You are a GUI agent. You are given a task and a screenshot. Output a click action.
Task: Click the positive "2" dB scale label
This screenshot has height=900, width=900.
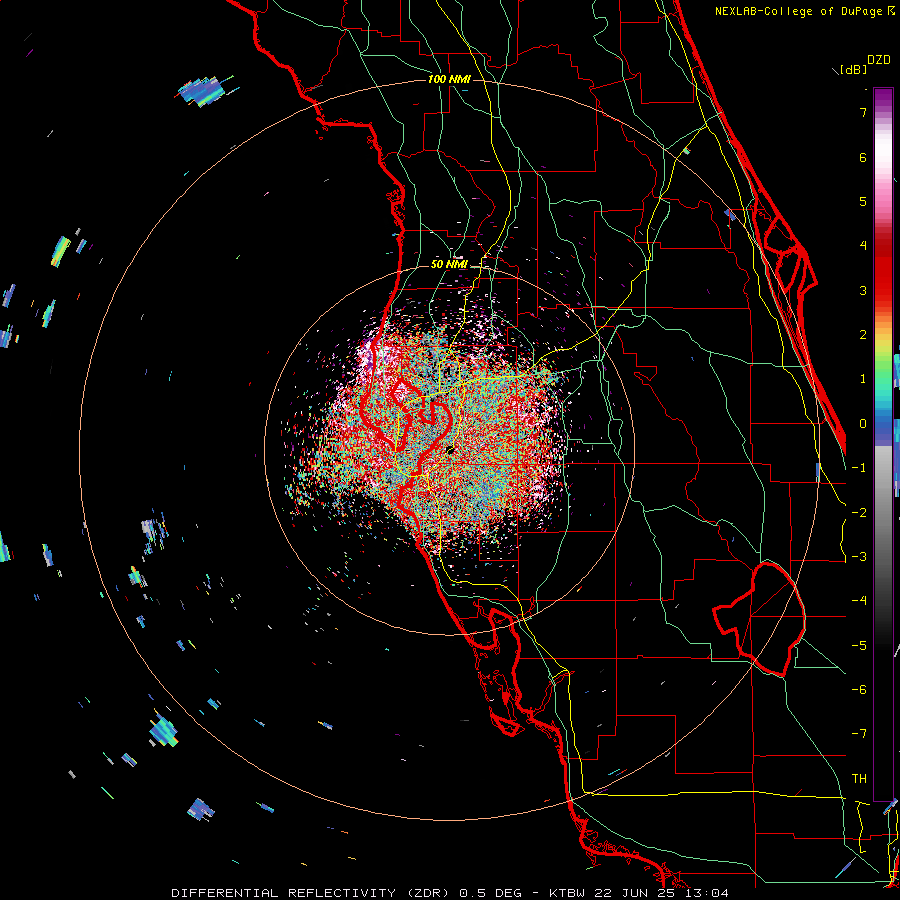point(863,335)
